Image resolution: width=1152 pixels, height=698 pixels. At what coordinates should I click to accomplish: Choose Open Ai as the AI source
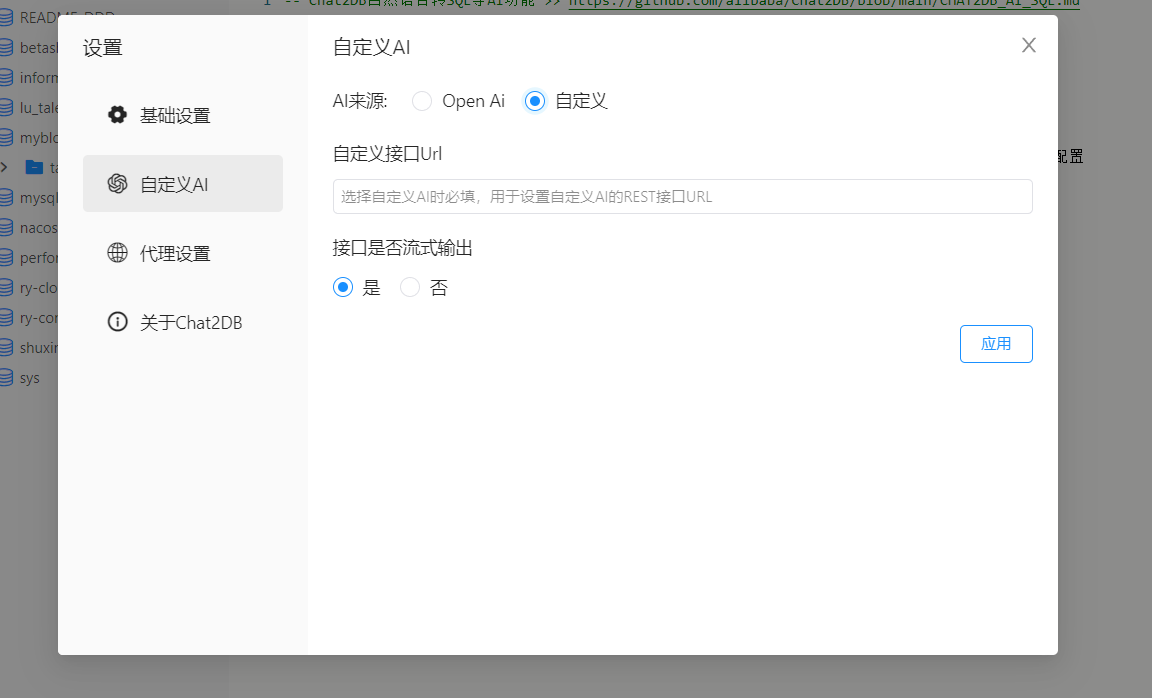tap(422, 101)
